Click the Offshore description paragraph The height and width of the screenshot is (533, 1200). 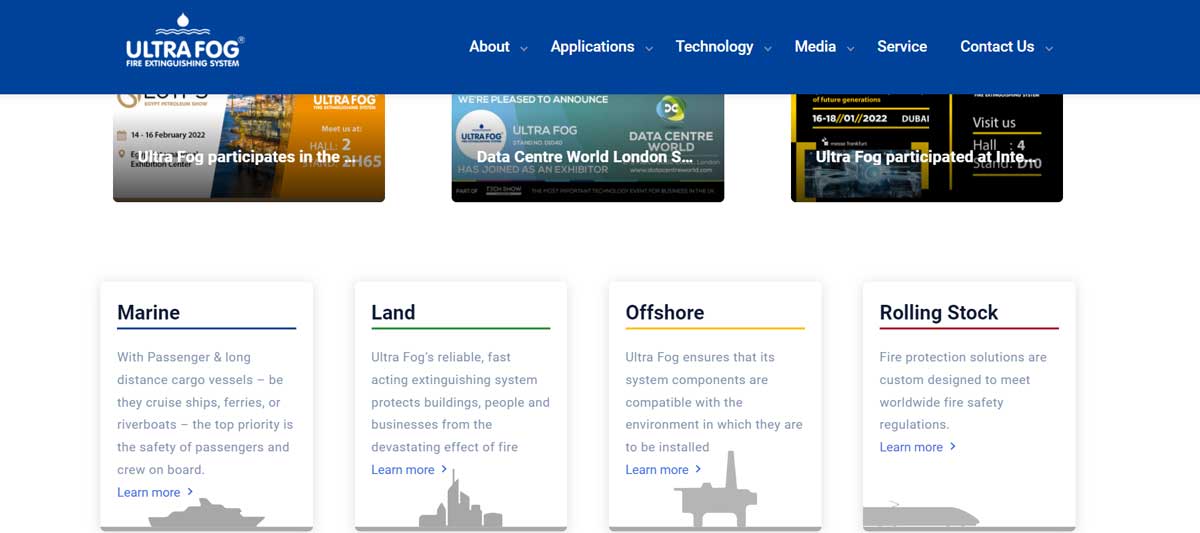point(714,402)
